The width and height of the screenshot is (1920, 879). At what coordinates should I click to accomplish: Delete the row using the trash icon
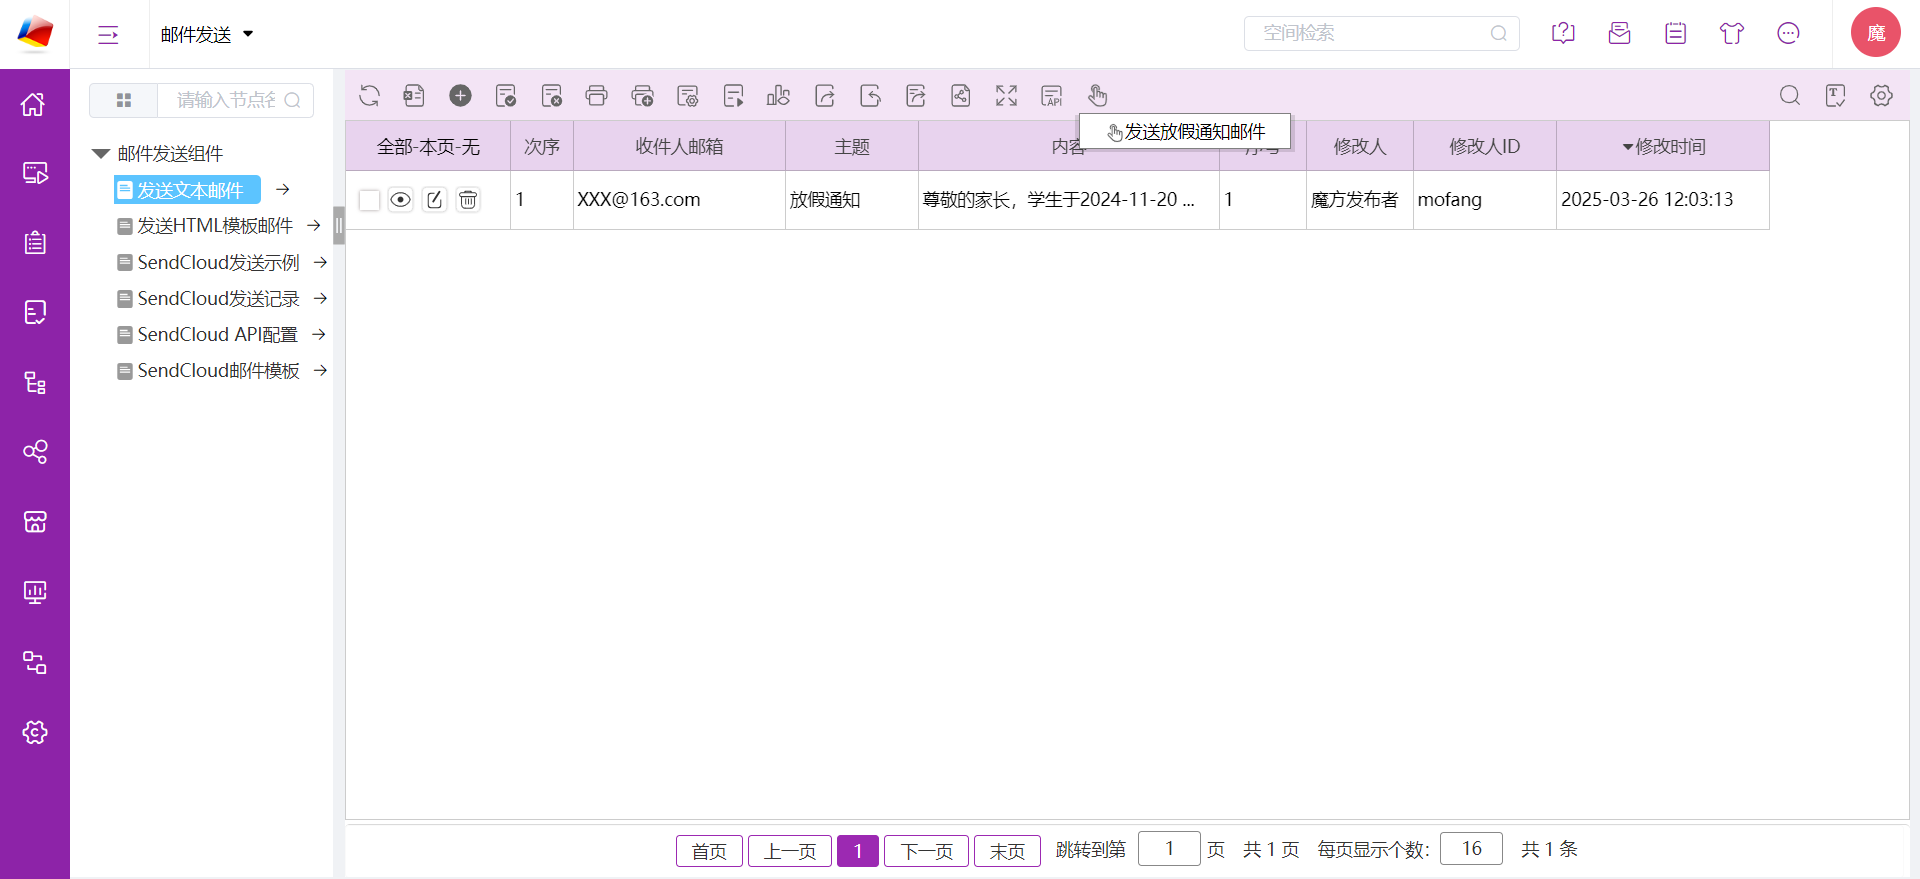pyautogui.click(x=468, y=200)
